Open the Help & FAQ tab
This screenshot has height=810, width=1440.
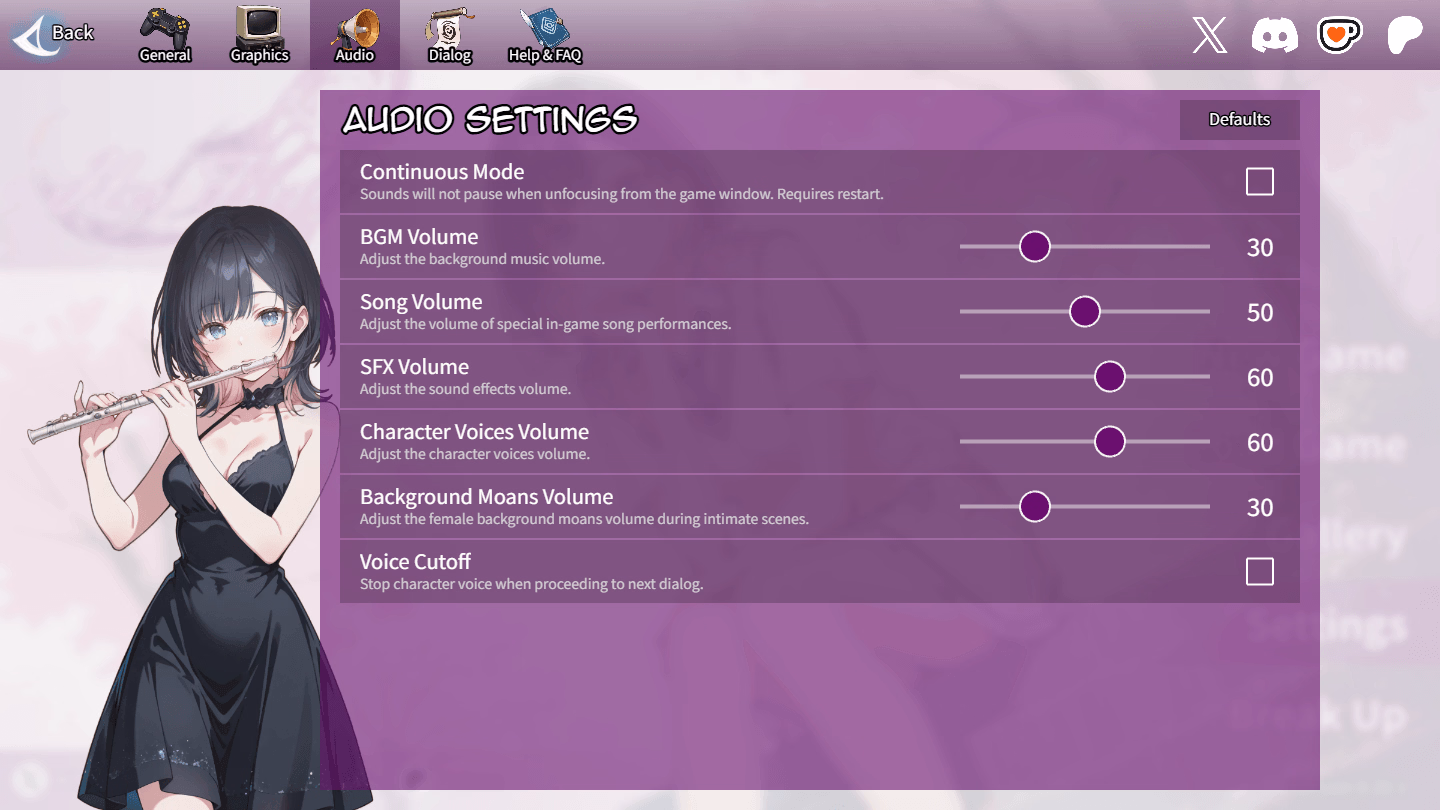click(545, 35)
